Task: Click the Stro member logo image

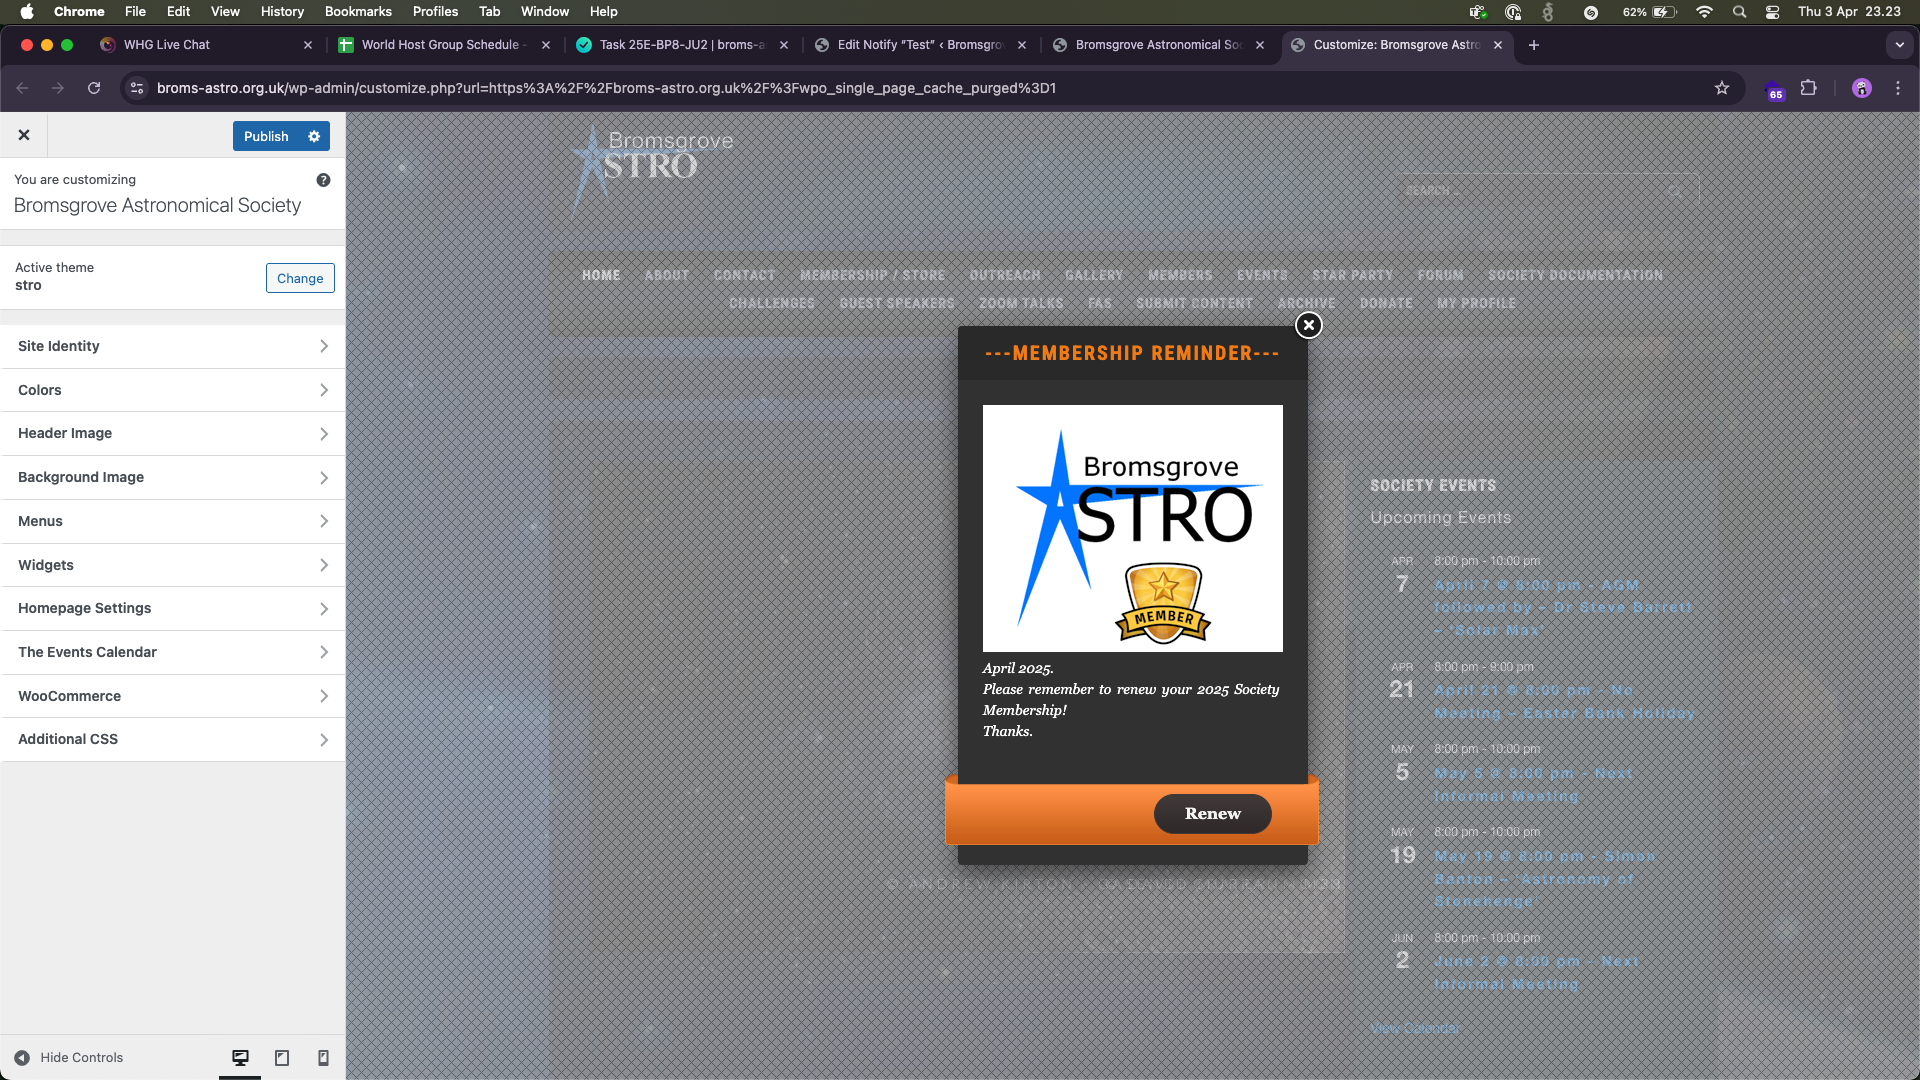Action: [x=1132, y=528]
